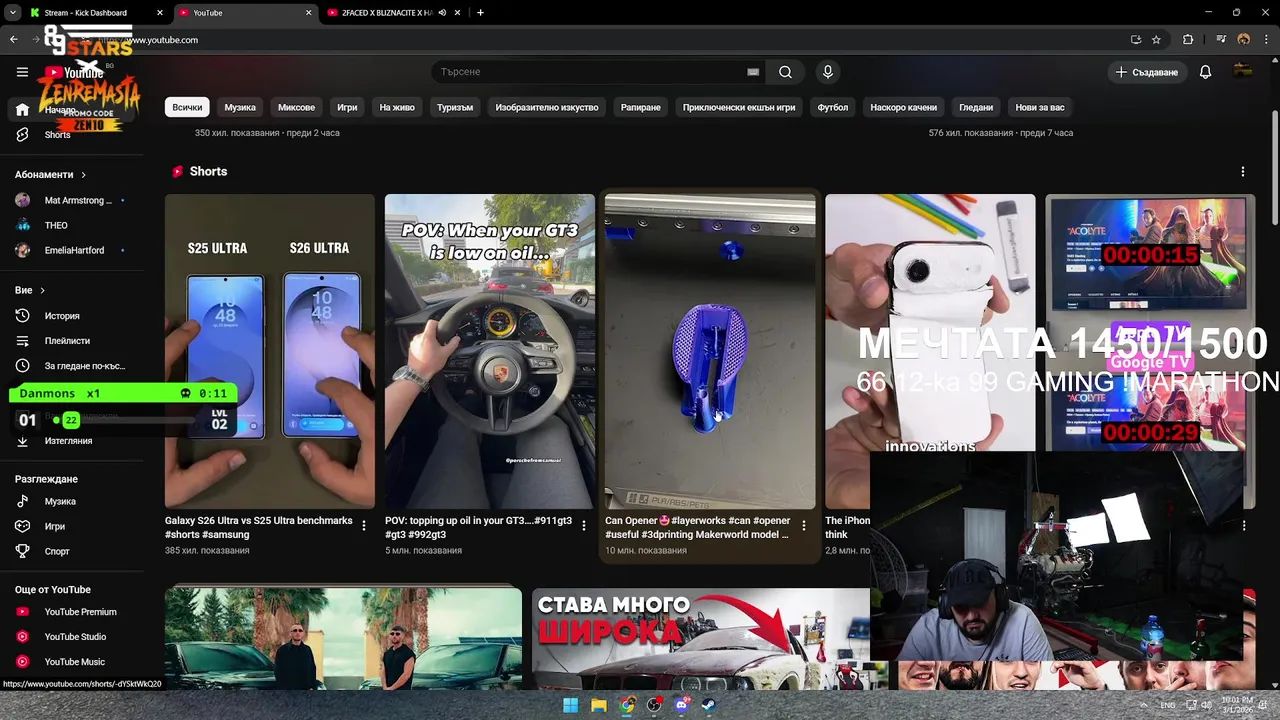Viewport: 1280px width, 720px height.
Task: Open EmeliaHartford channel subscription
Action: click(x=74, y=250)
